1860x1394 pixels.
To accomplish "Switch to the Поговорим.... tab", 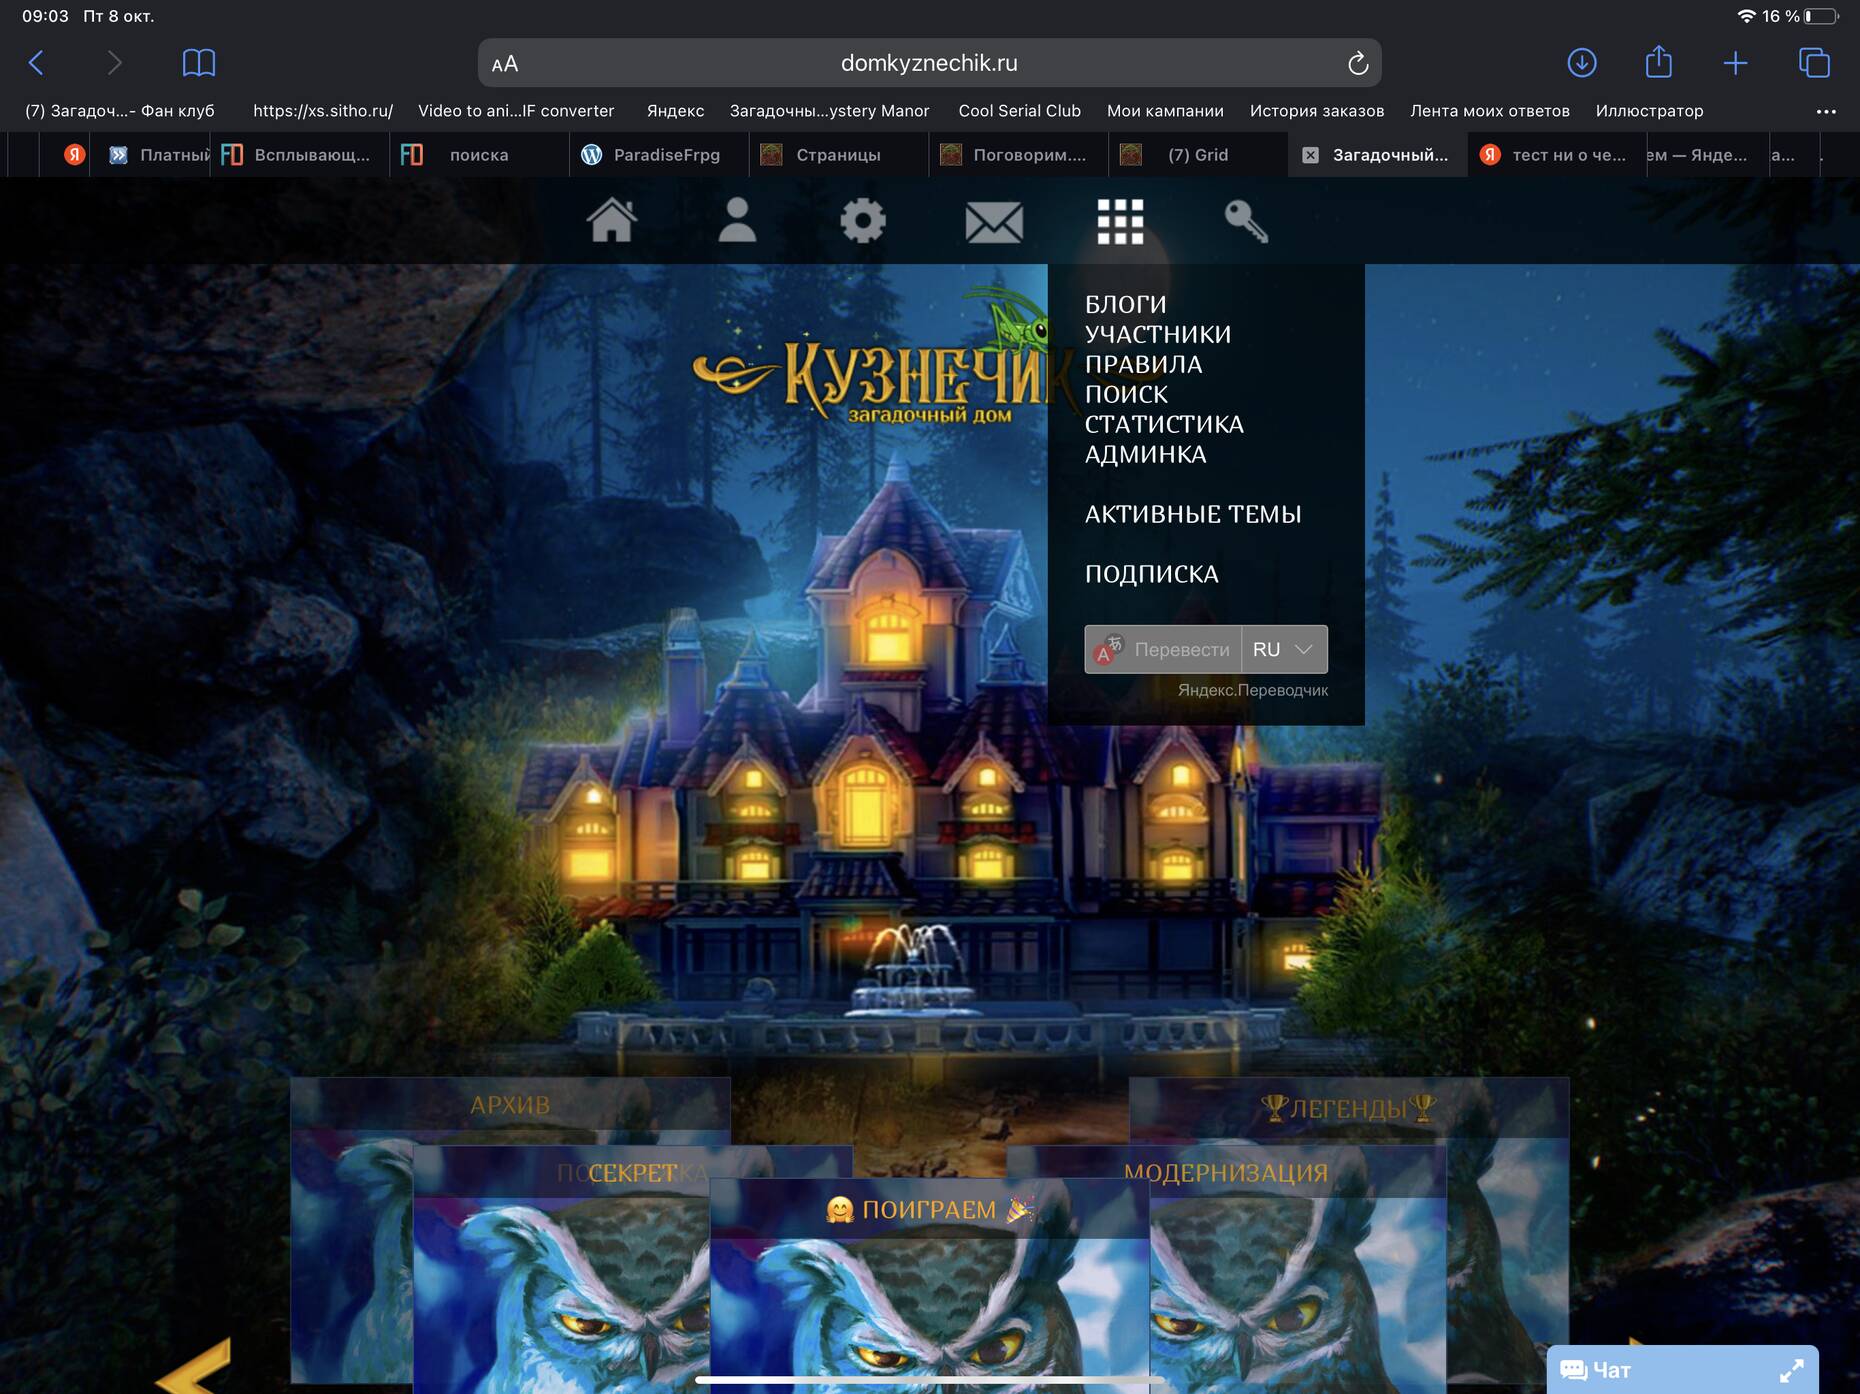I will pos(1018,155).
